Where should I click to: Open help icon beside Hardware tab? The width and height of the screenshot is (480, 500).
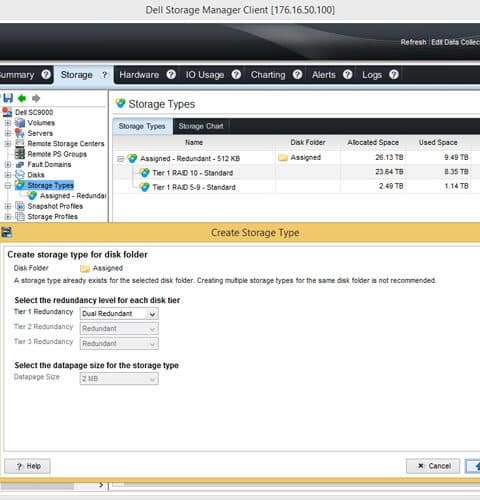click(171, 74)
